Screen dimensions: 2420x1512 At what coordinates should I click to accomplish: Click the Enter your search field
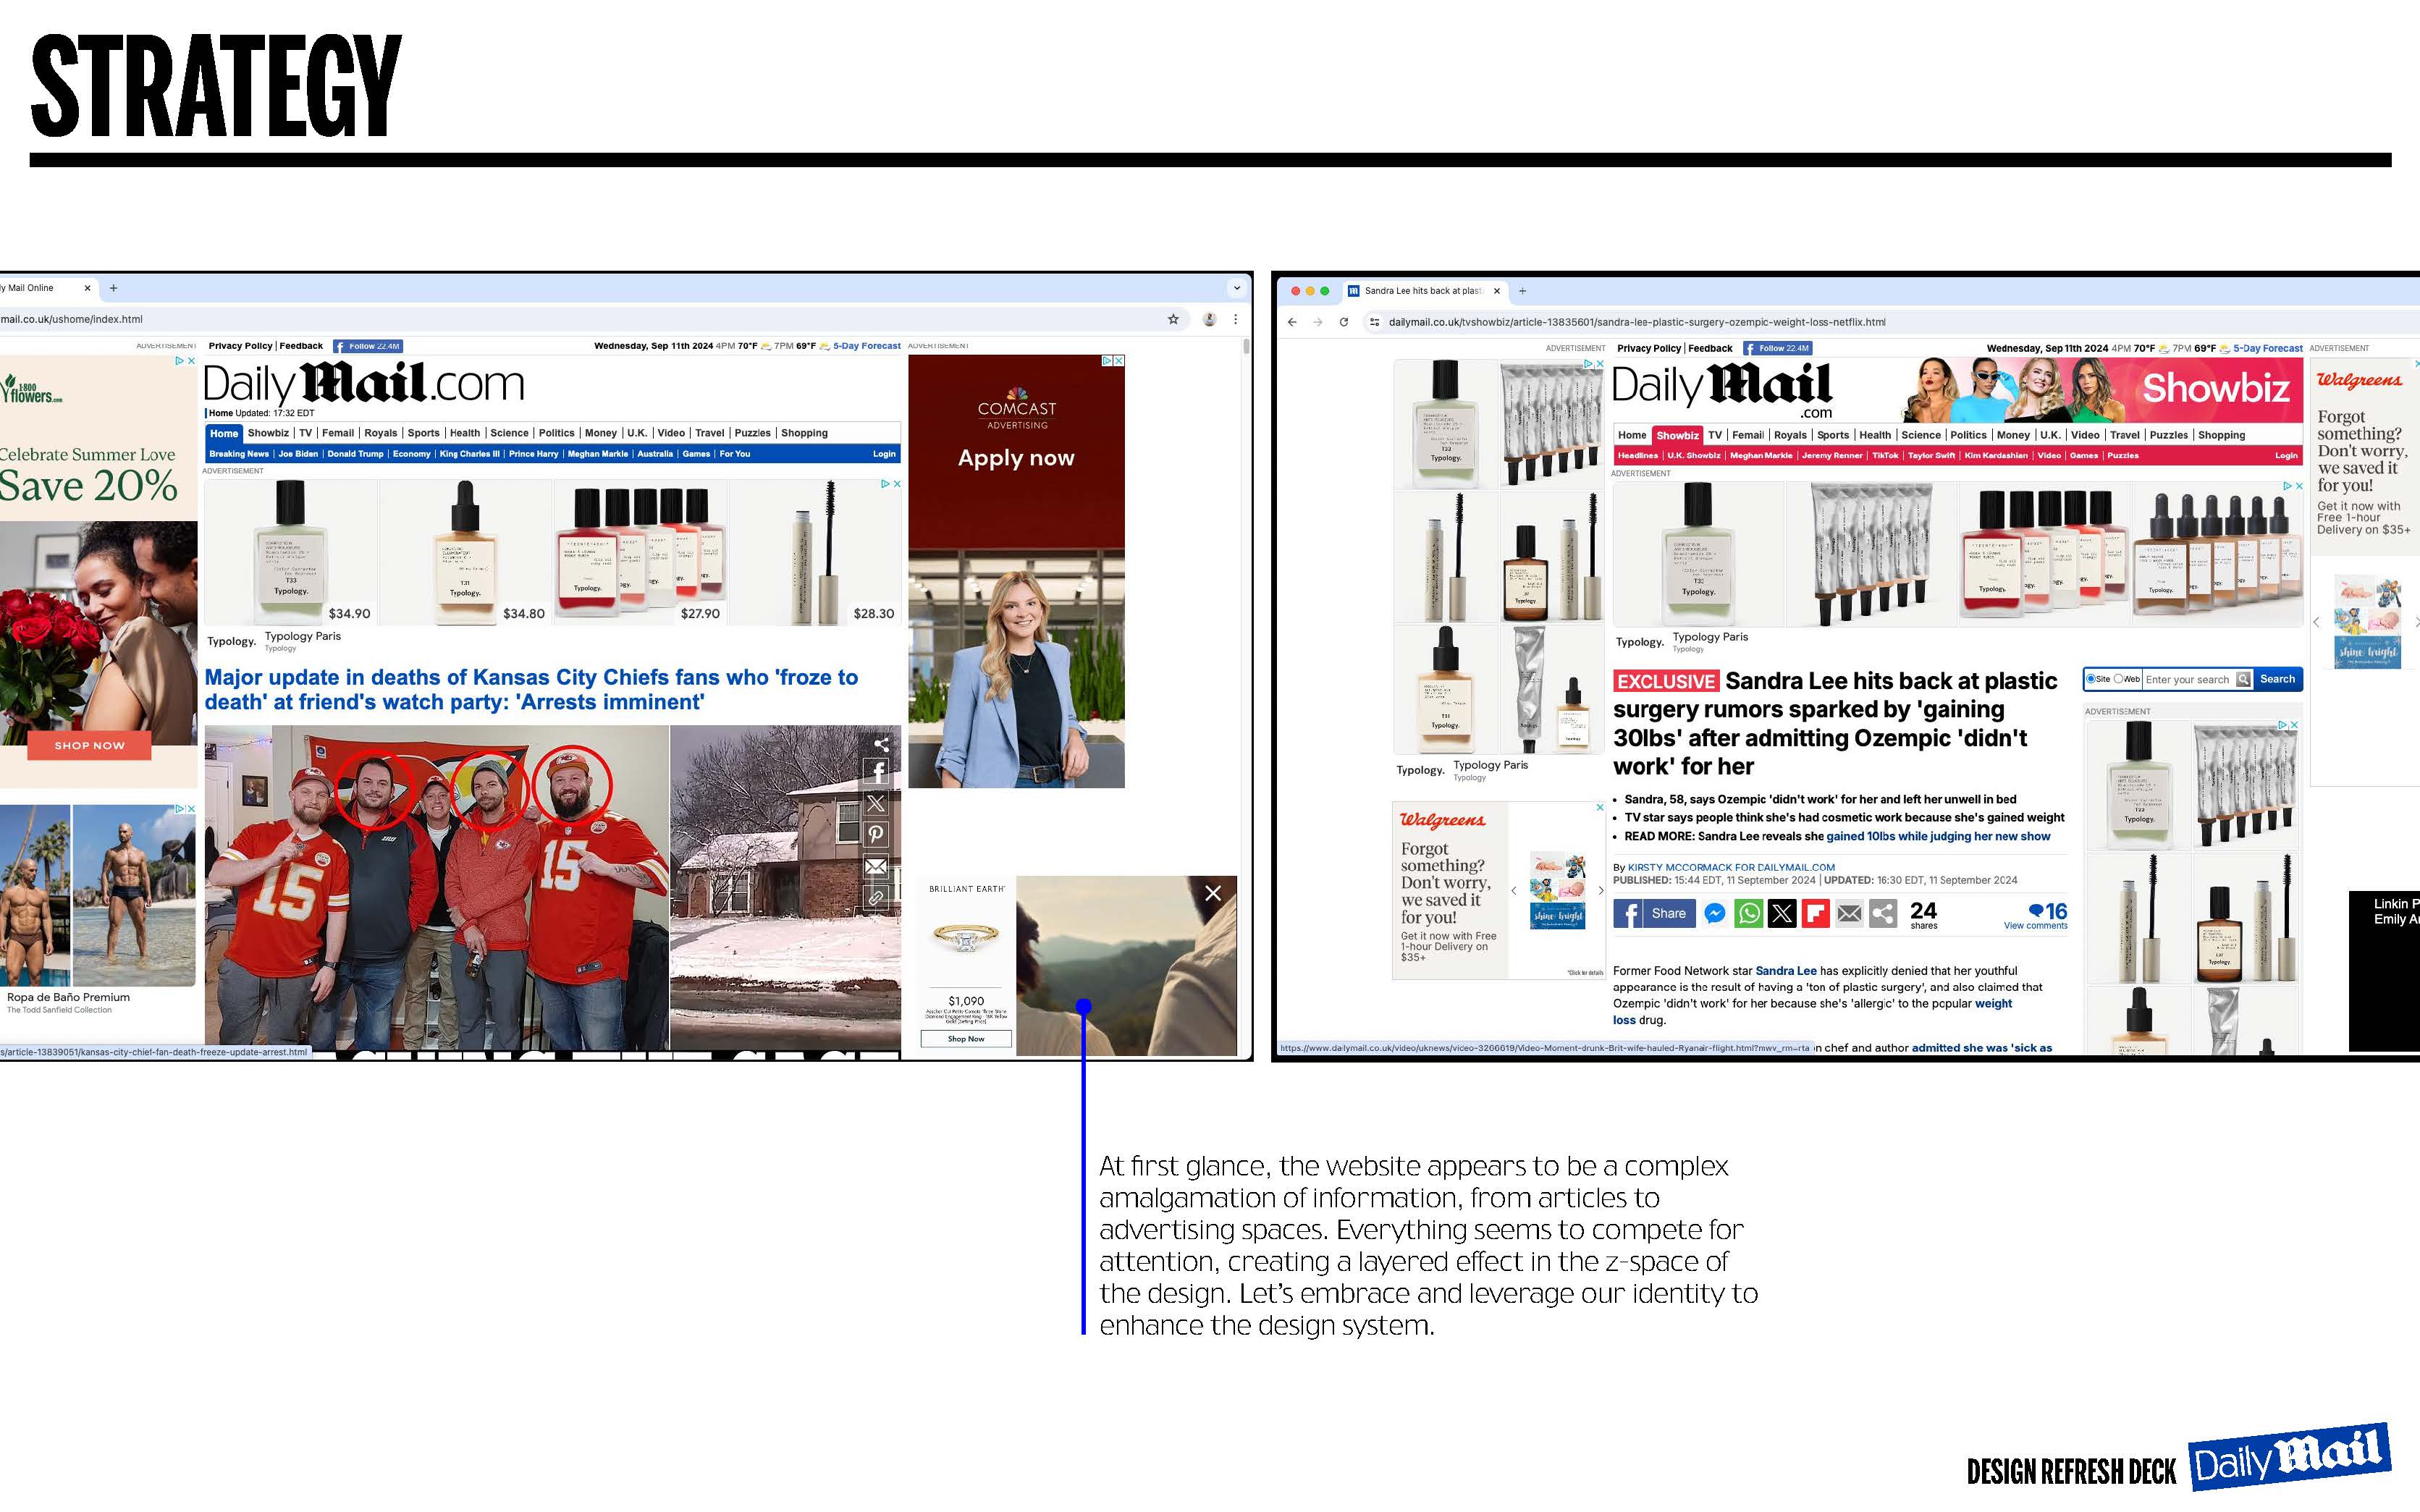coord(2187,680)
